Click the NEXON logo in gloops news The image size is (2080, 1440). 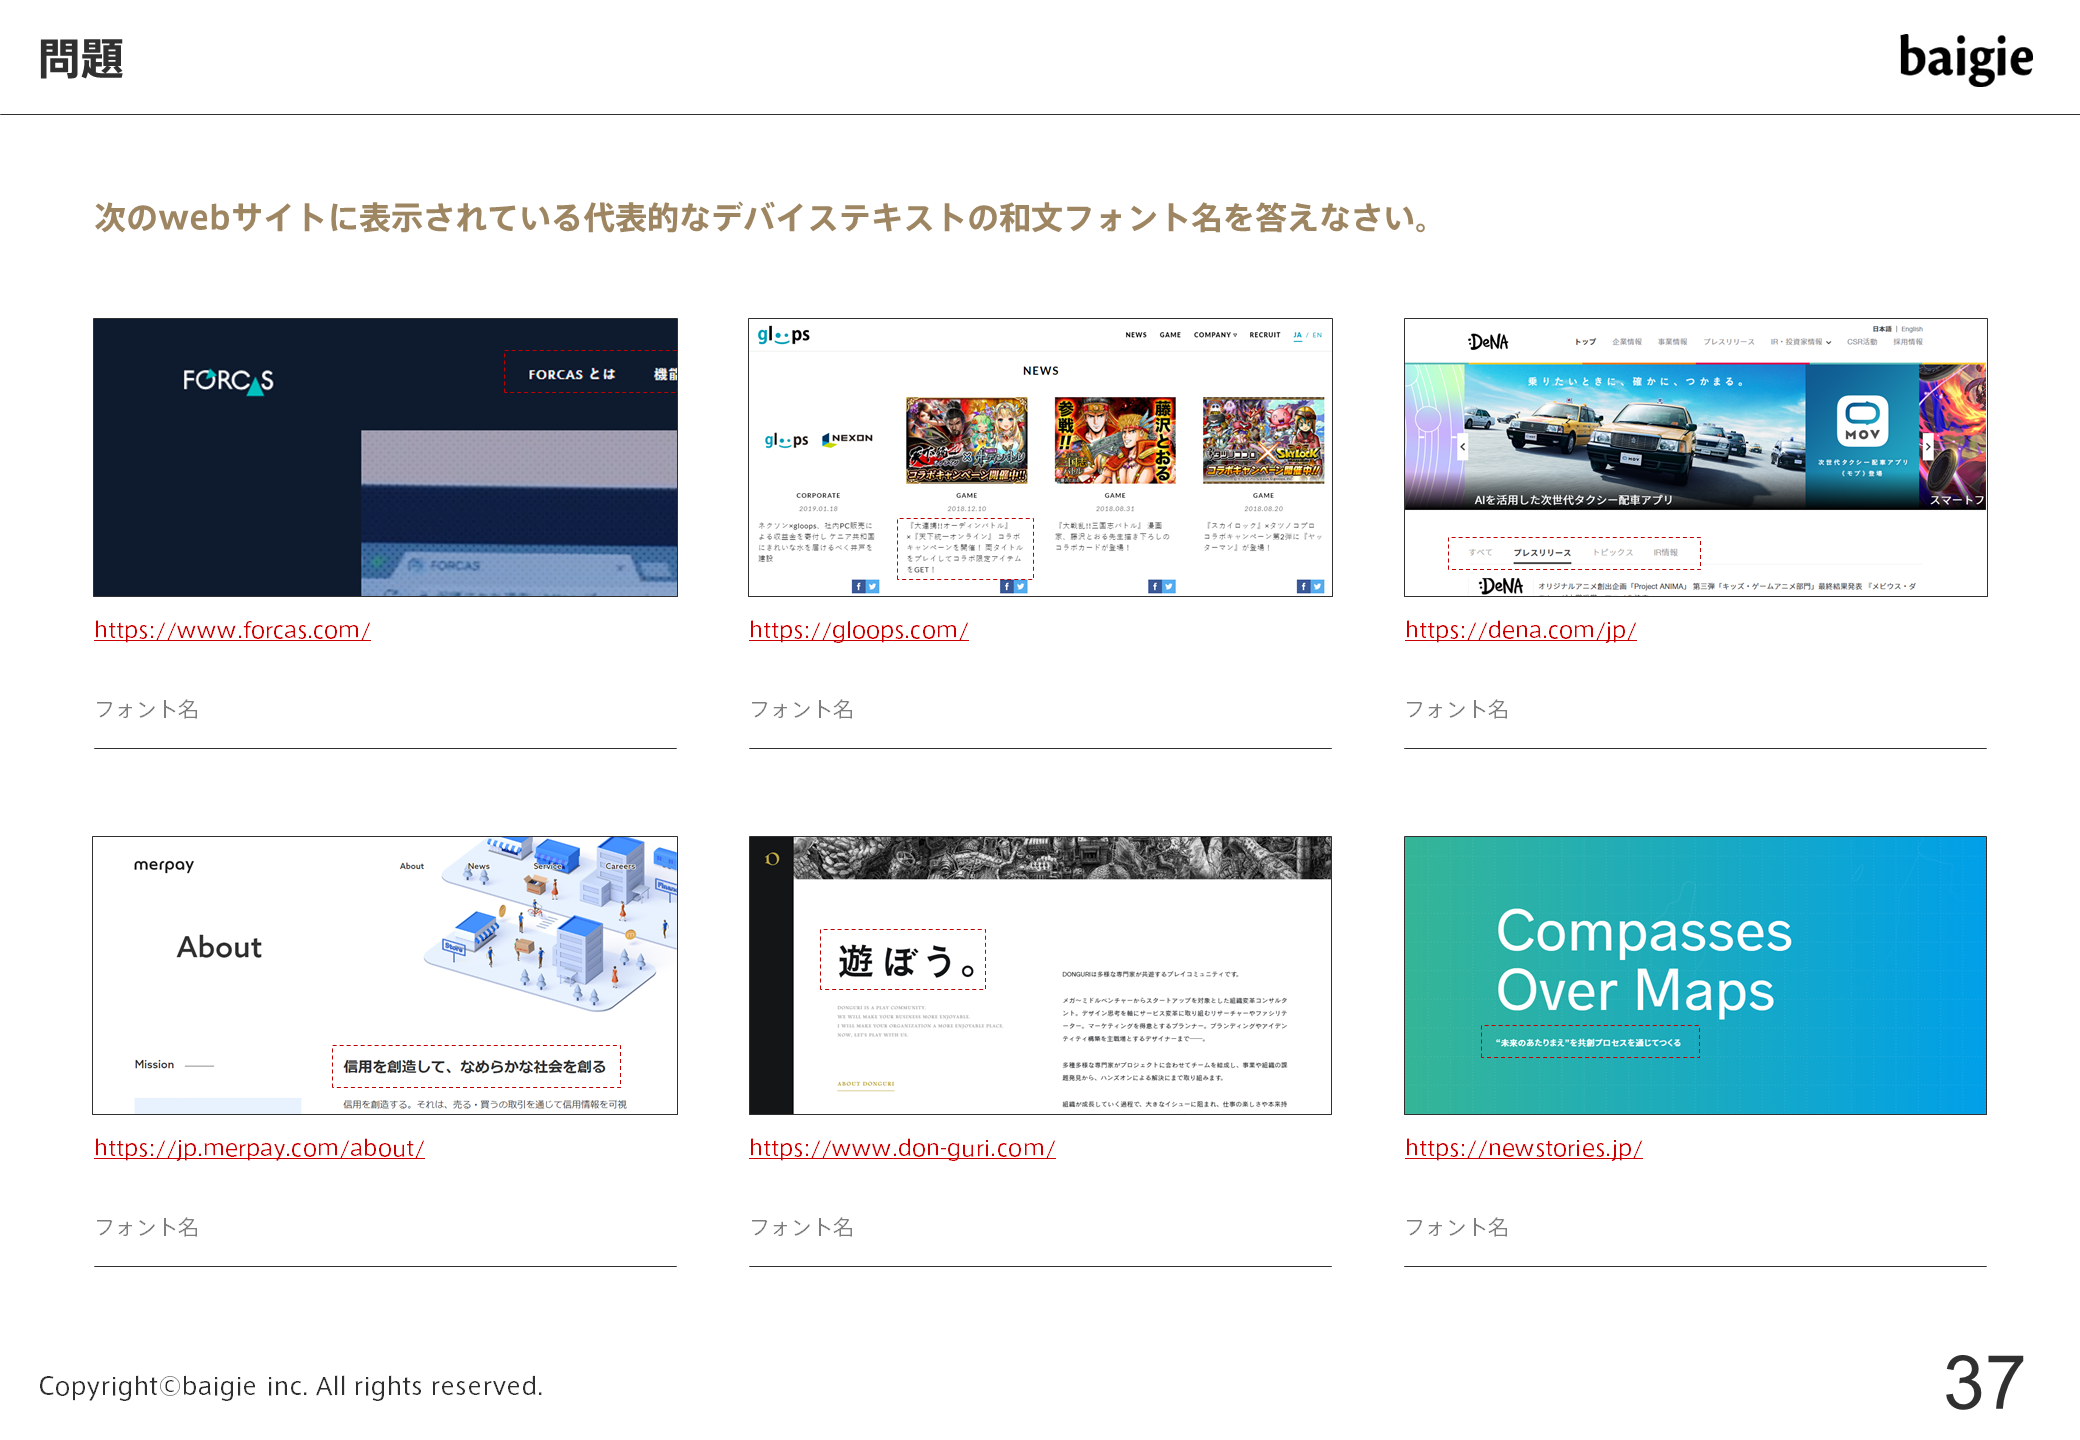tap(848, 438)
